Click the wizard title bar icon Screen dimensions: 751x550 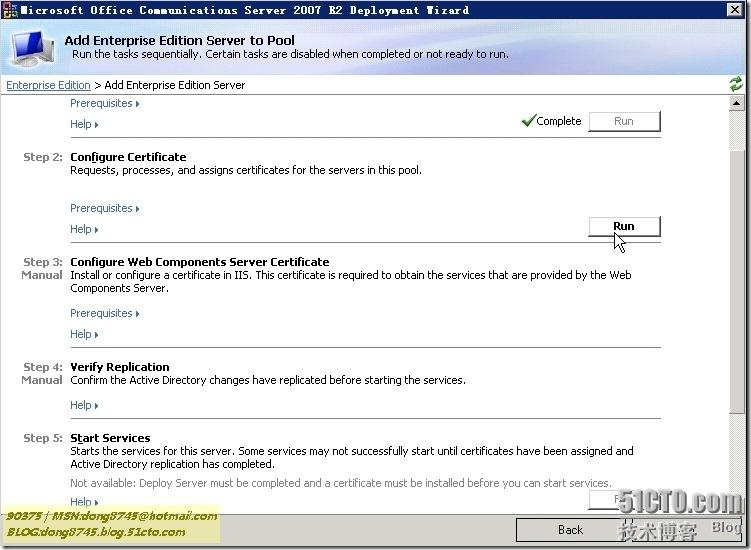click(10, 10)
